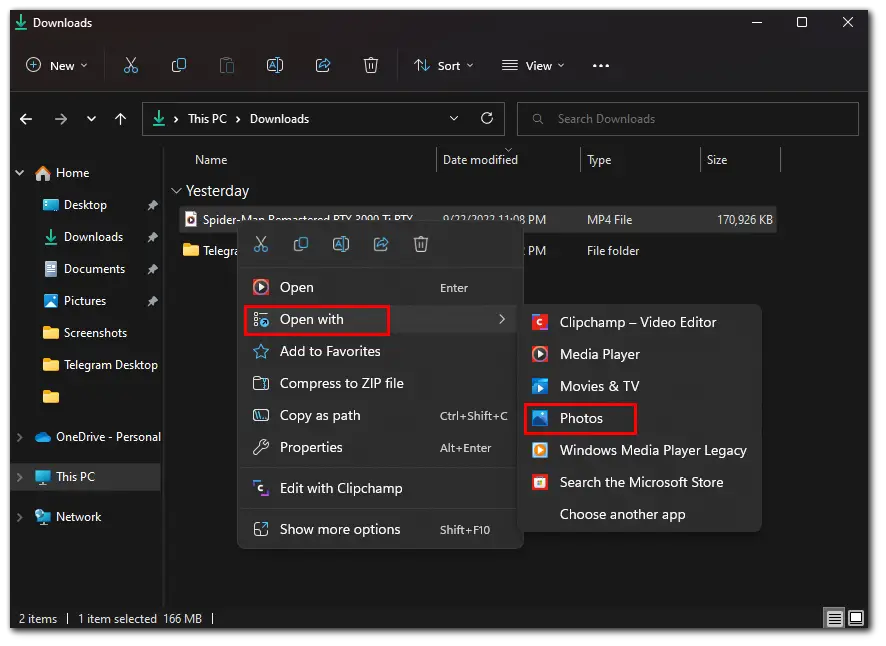Select Photos in the Open with submenu
The width and height of the screenshot is (886, 646).
[x=639, y=418]
